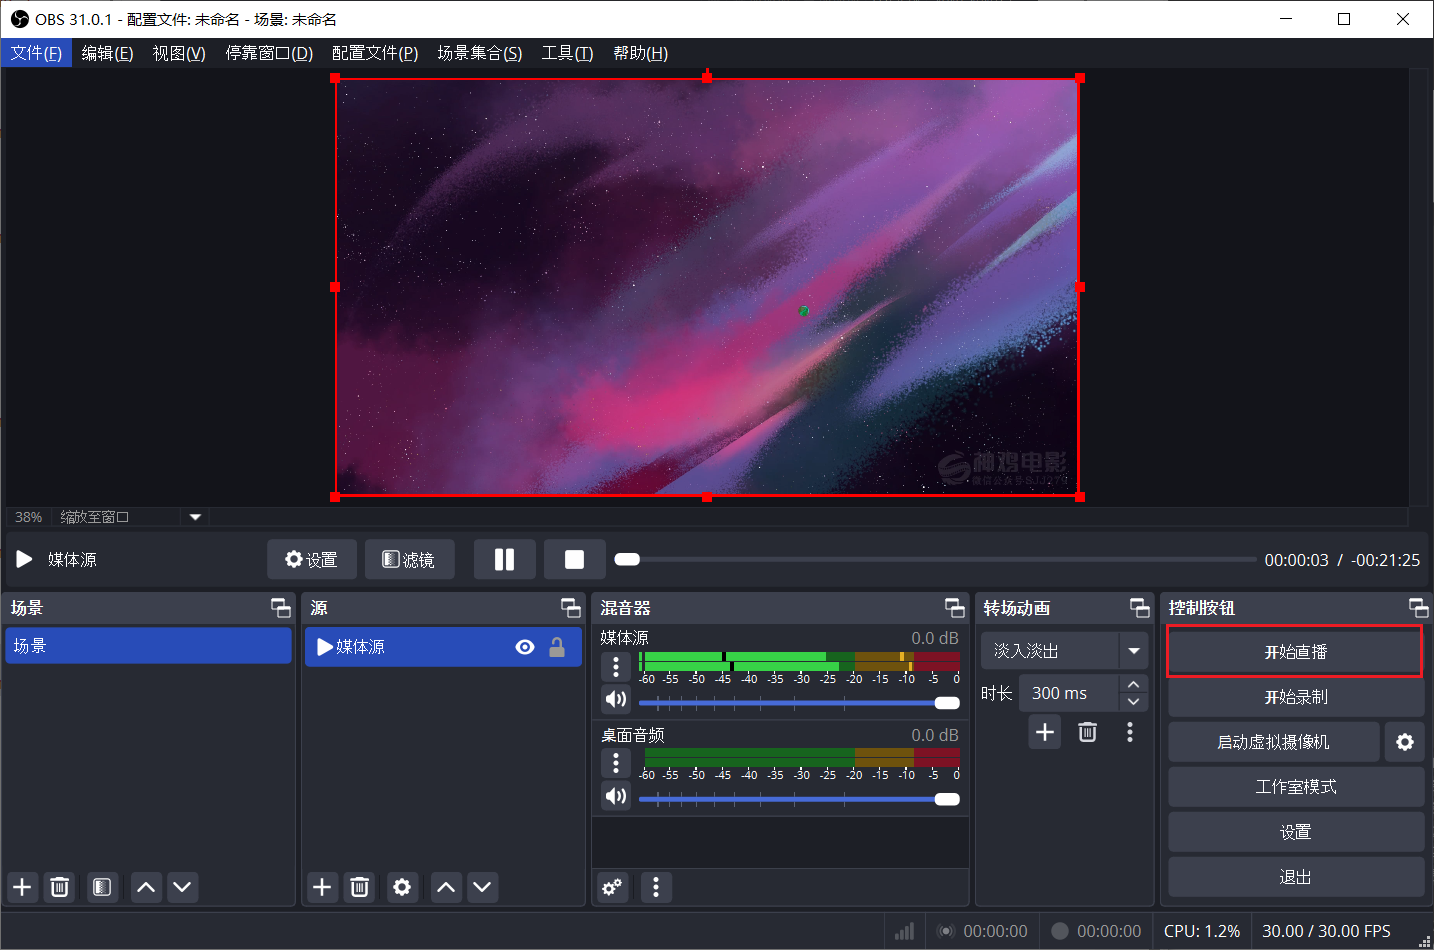Mute the 桌面音频 speaker icon
Image resolution: width=1434 pixels, height=950 pixels.
tap(616, 796)
